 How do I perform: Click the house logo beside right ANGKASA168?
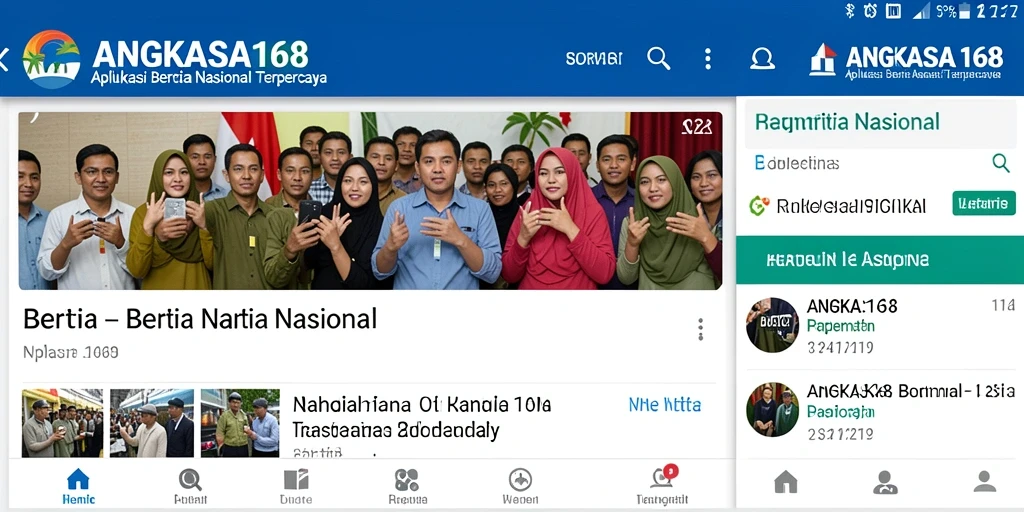[x=823, y=59]
